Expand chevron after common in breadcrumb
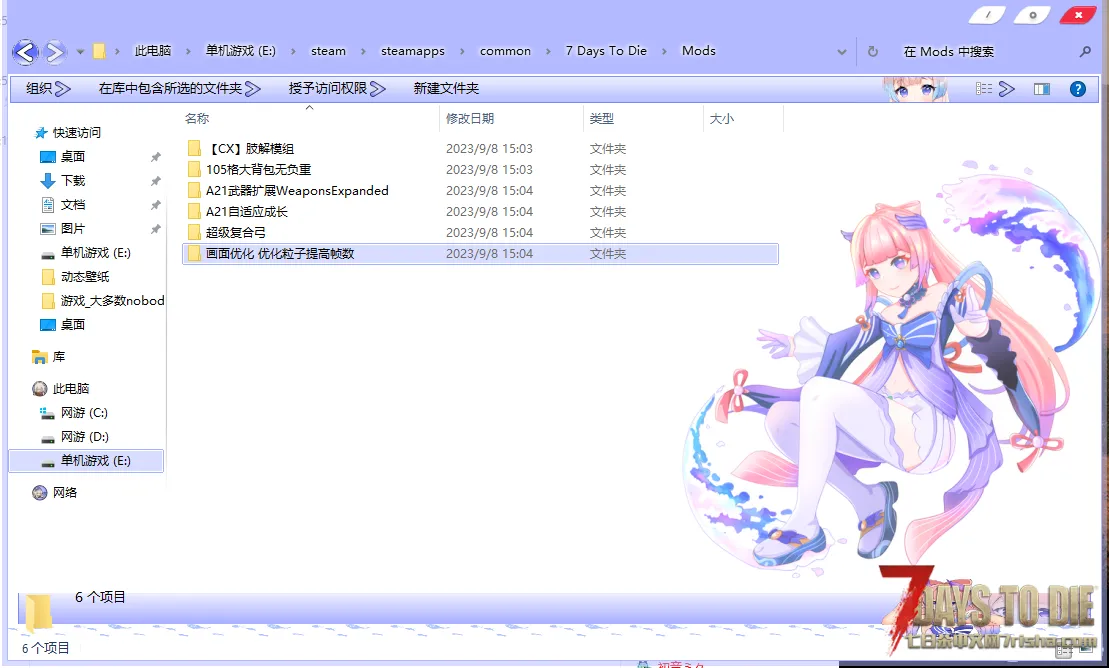The image size is (1109, 668). [x=547, y=52]
